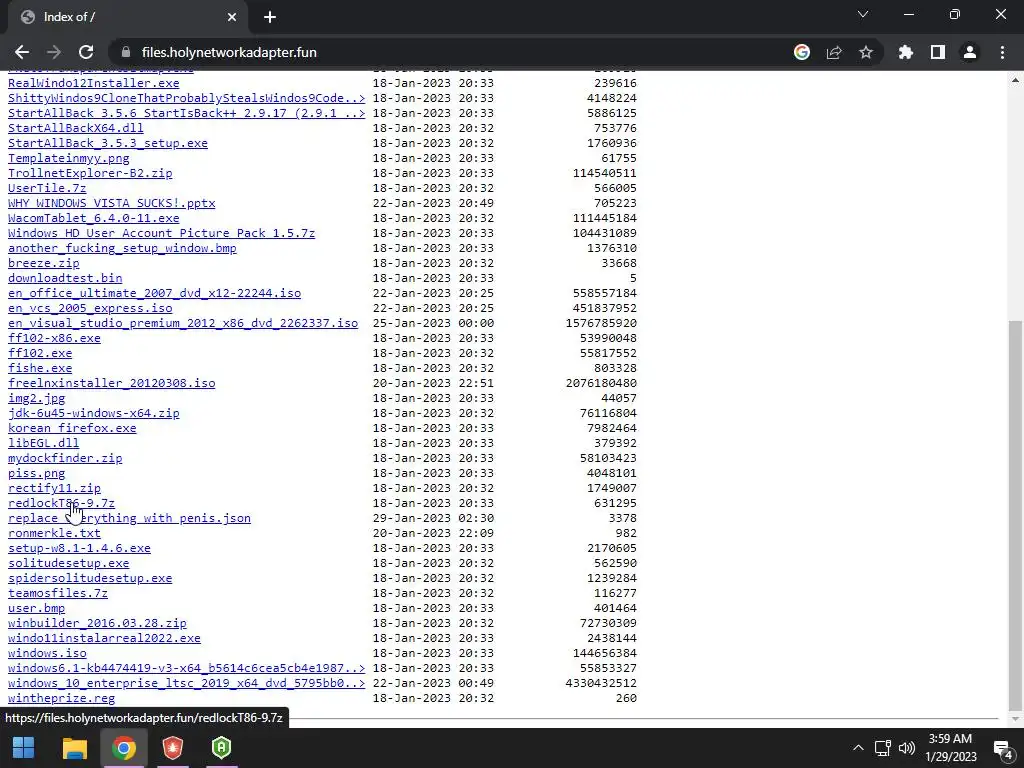Open the Windows Start menu
The image size is (1024, 768).
24,748
